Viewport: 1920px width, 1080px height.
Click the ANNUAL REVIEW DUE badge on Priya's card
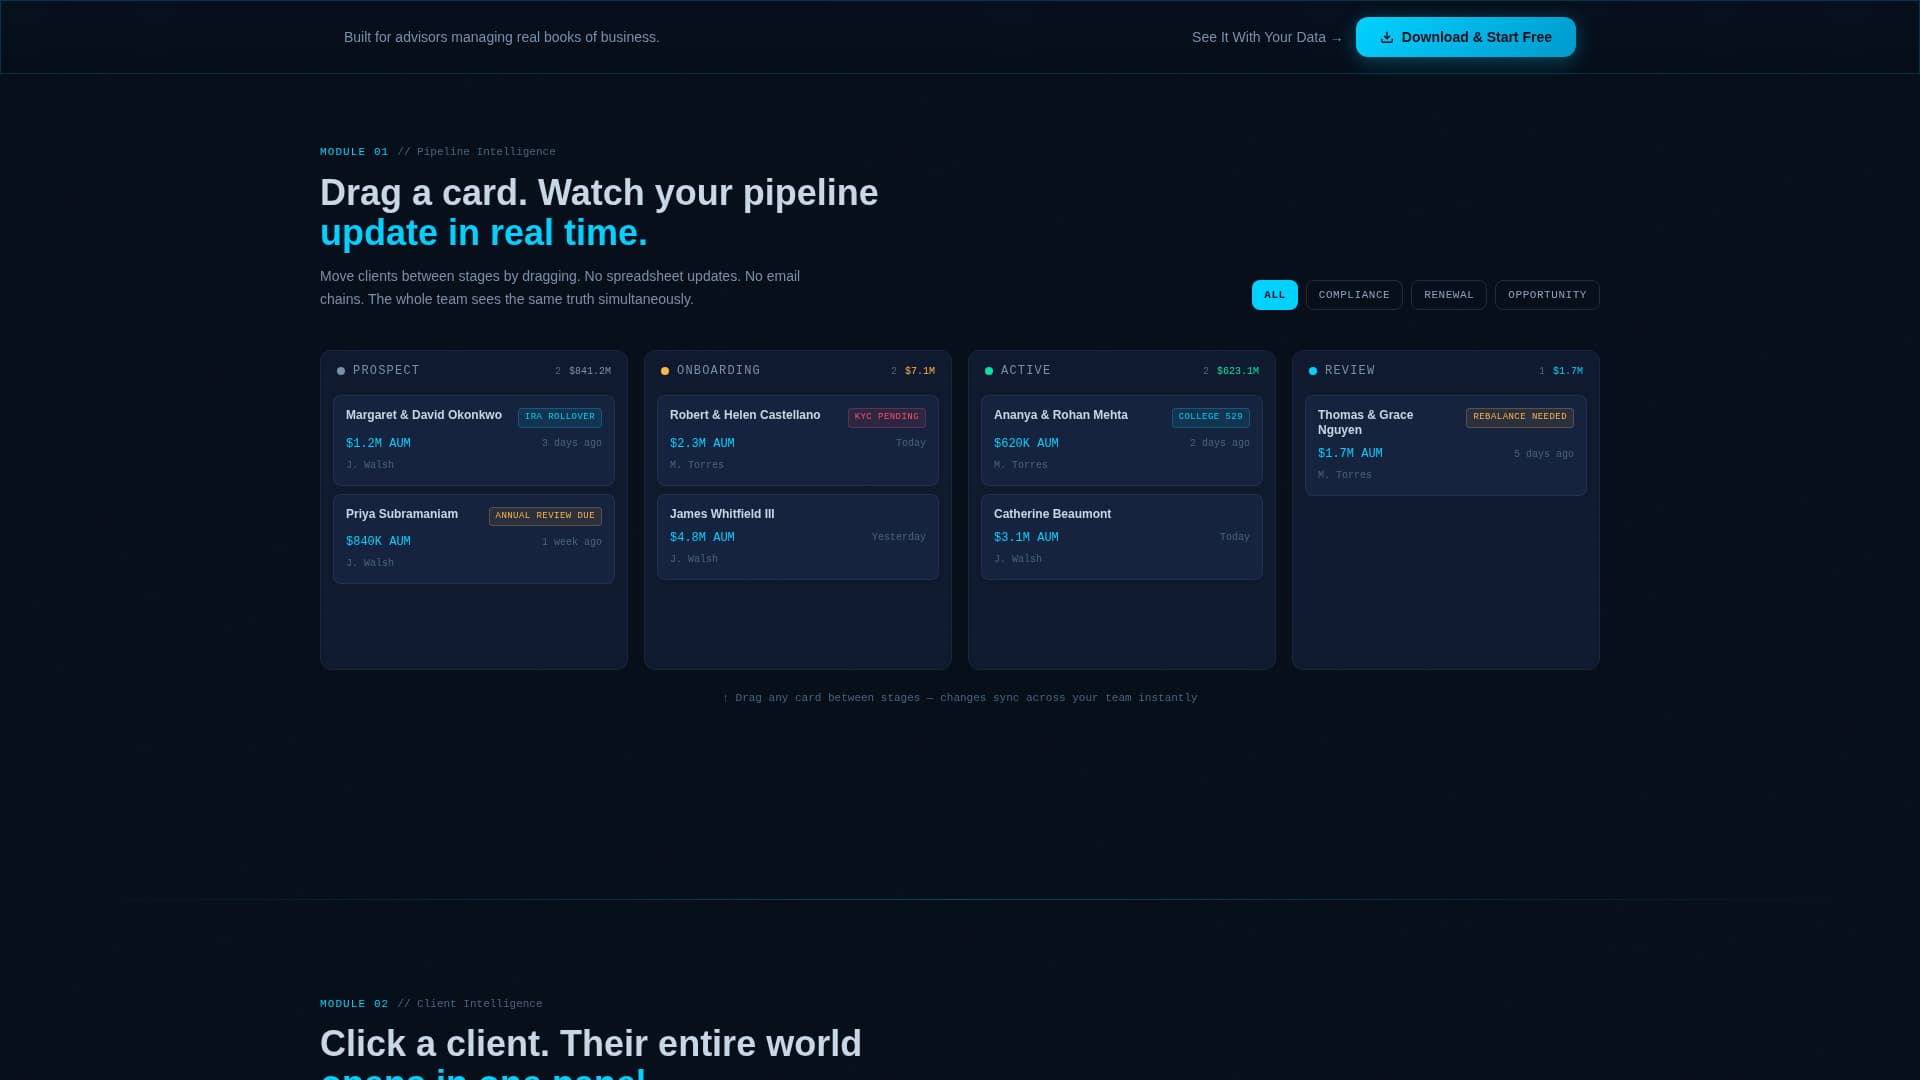545,516
